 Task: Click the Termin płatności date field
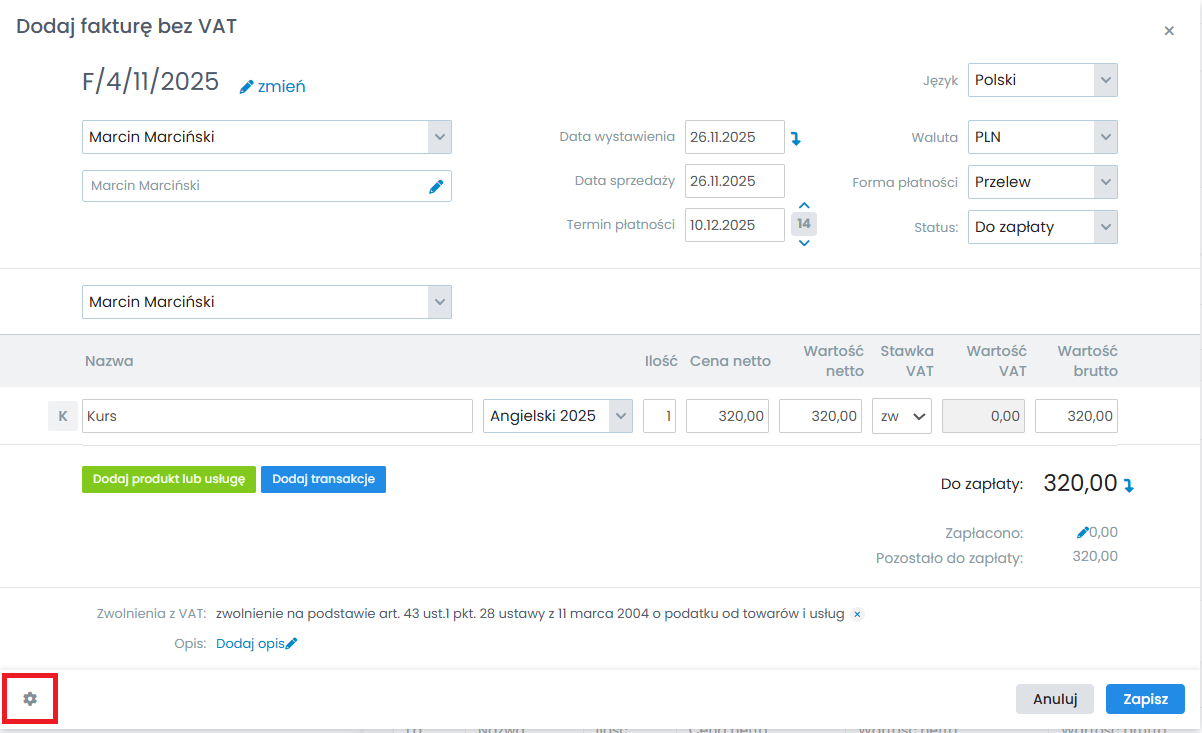point(734,225)
